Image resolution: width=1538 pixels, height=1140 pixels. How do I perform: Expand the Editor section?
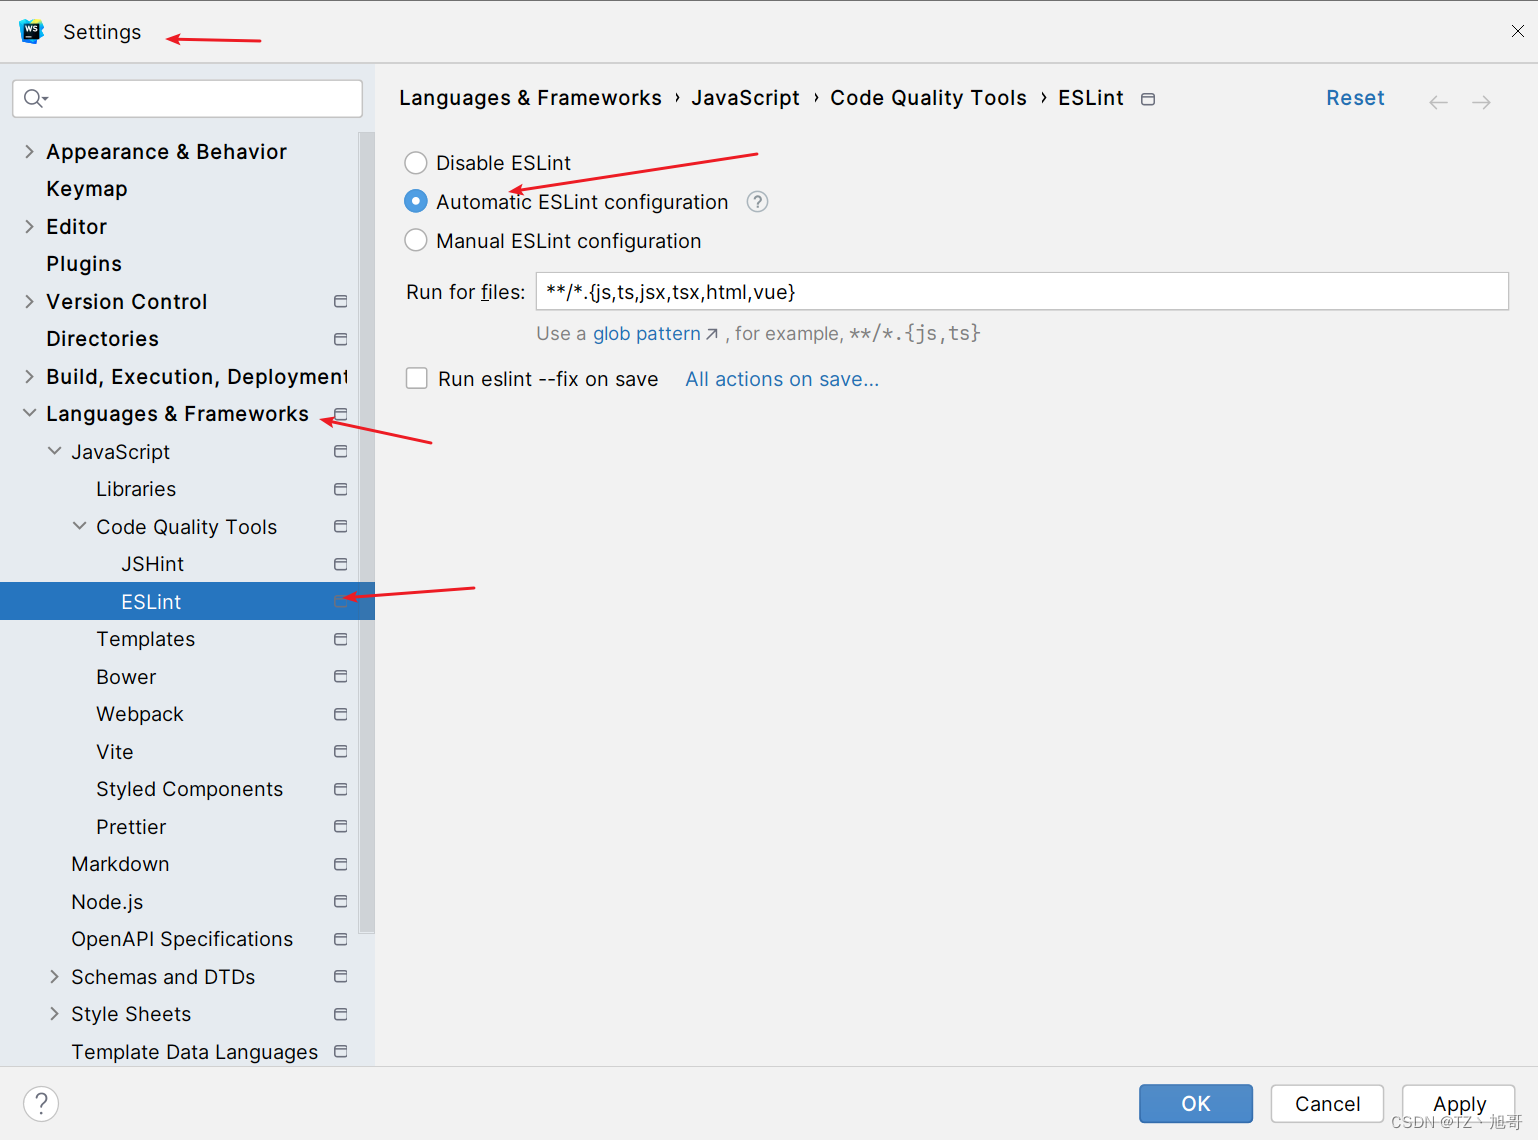click(29, 226)
